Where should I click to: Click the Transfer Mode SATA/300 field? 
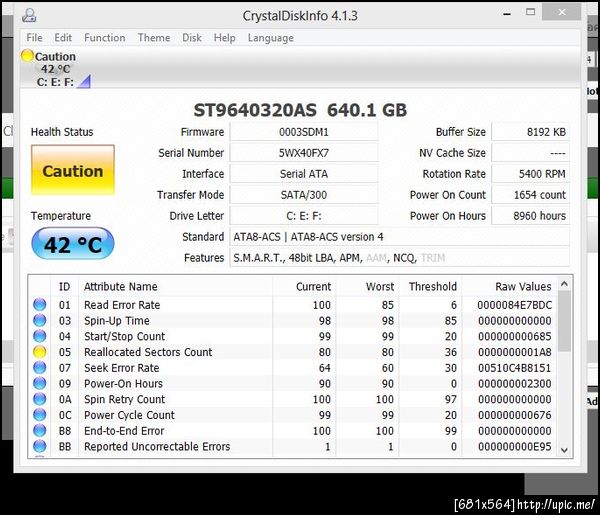(304, 195)
